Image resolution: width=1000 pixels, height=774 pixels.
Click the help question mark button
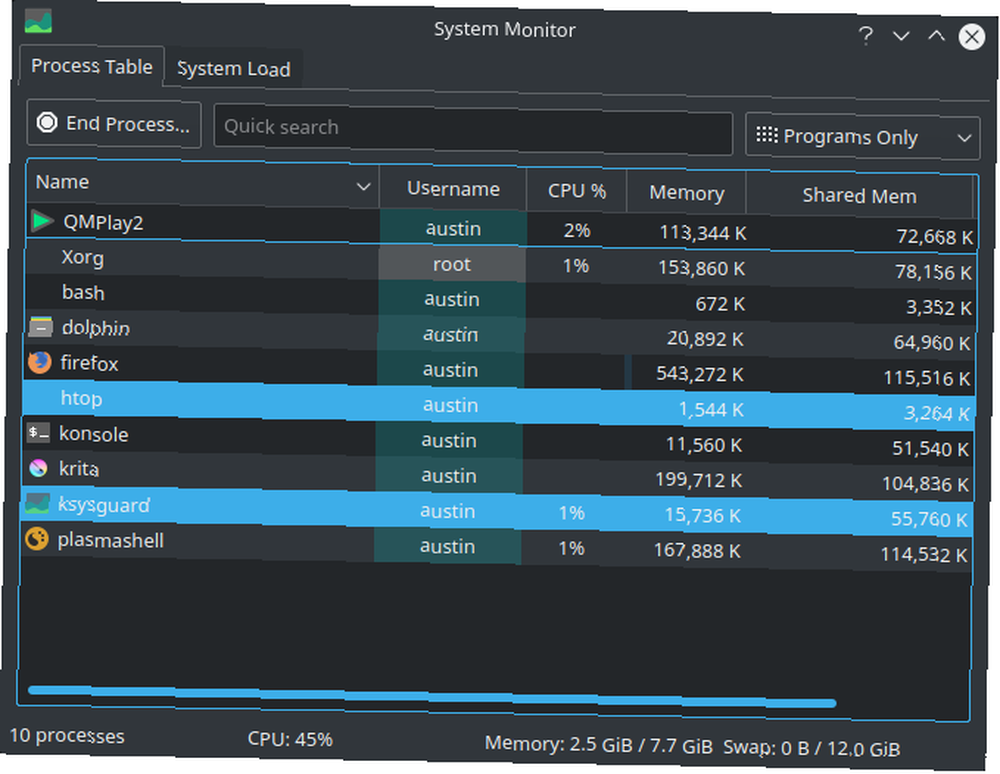(865, 36)
